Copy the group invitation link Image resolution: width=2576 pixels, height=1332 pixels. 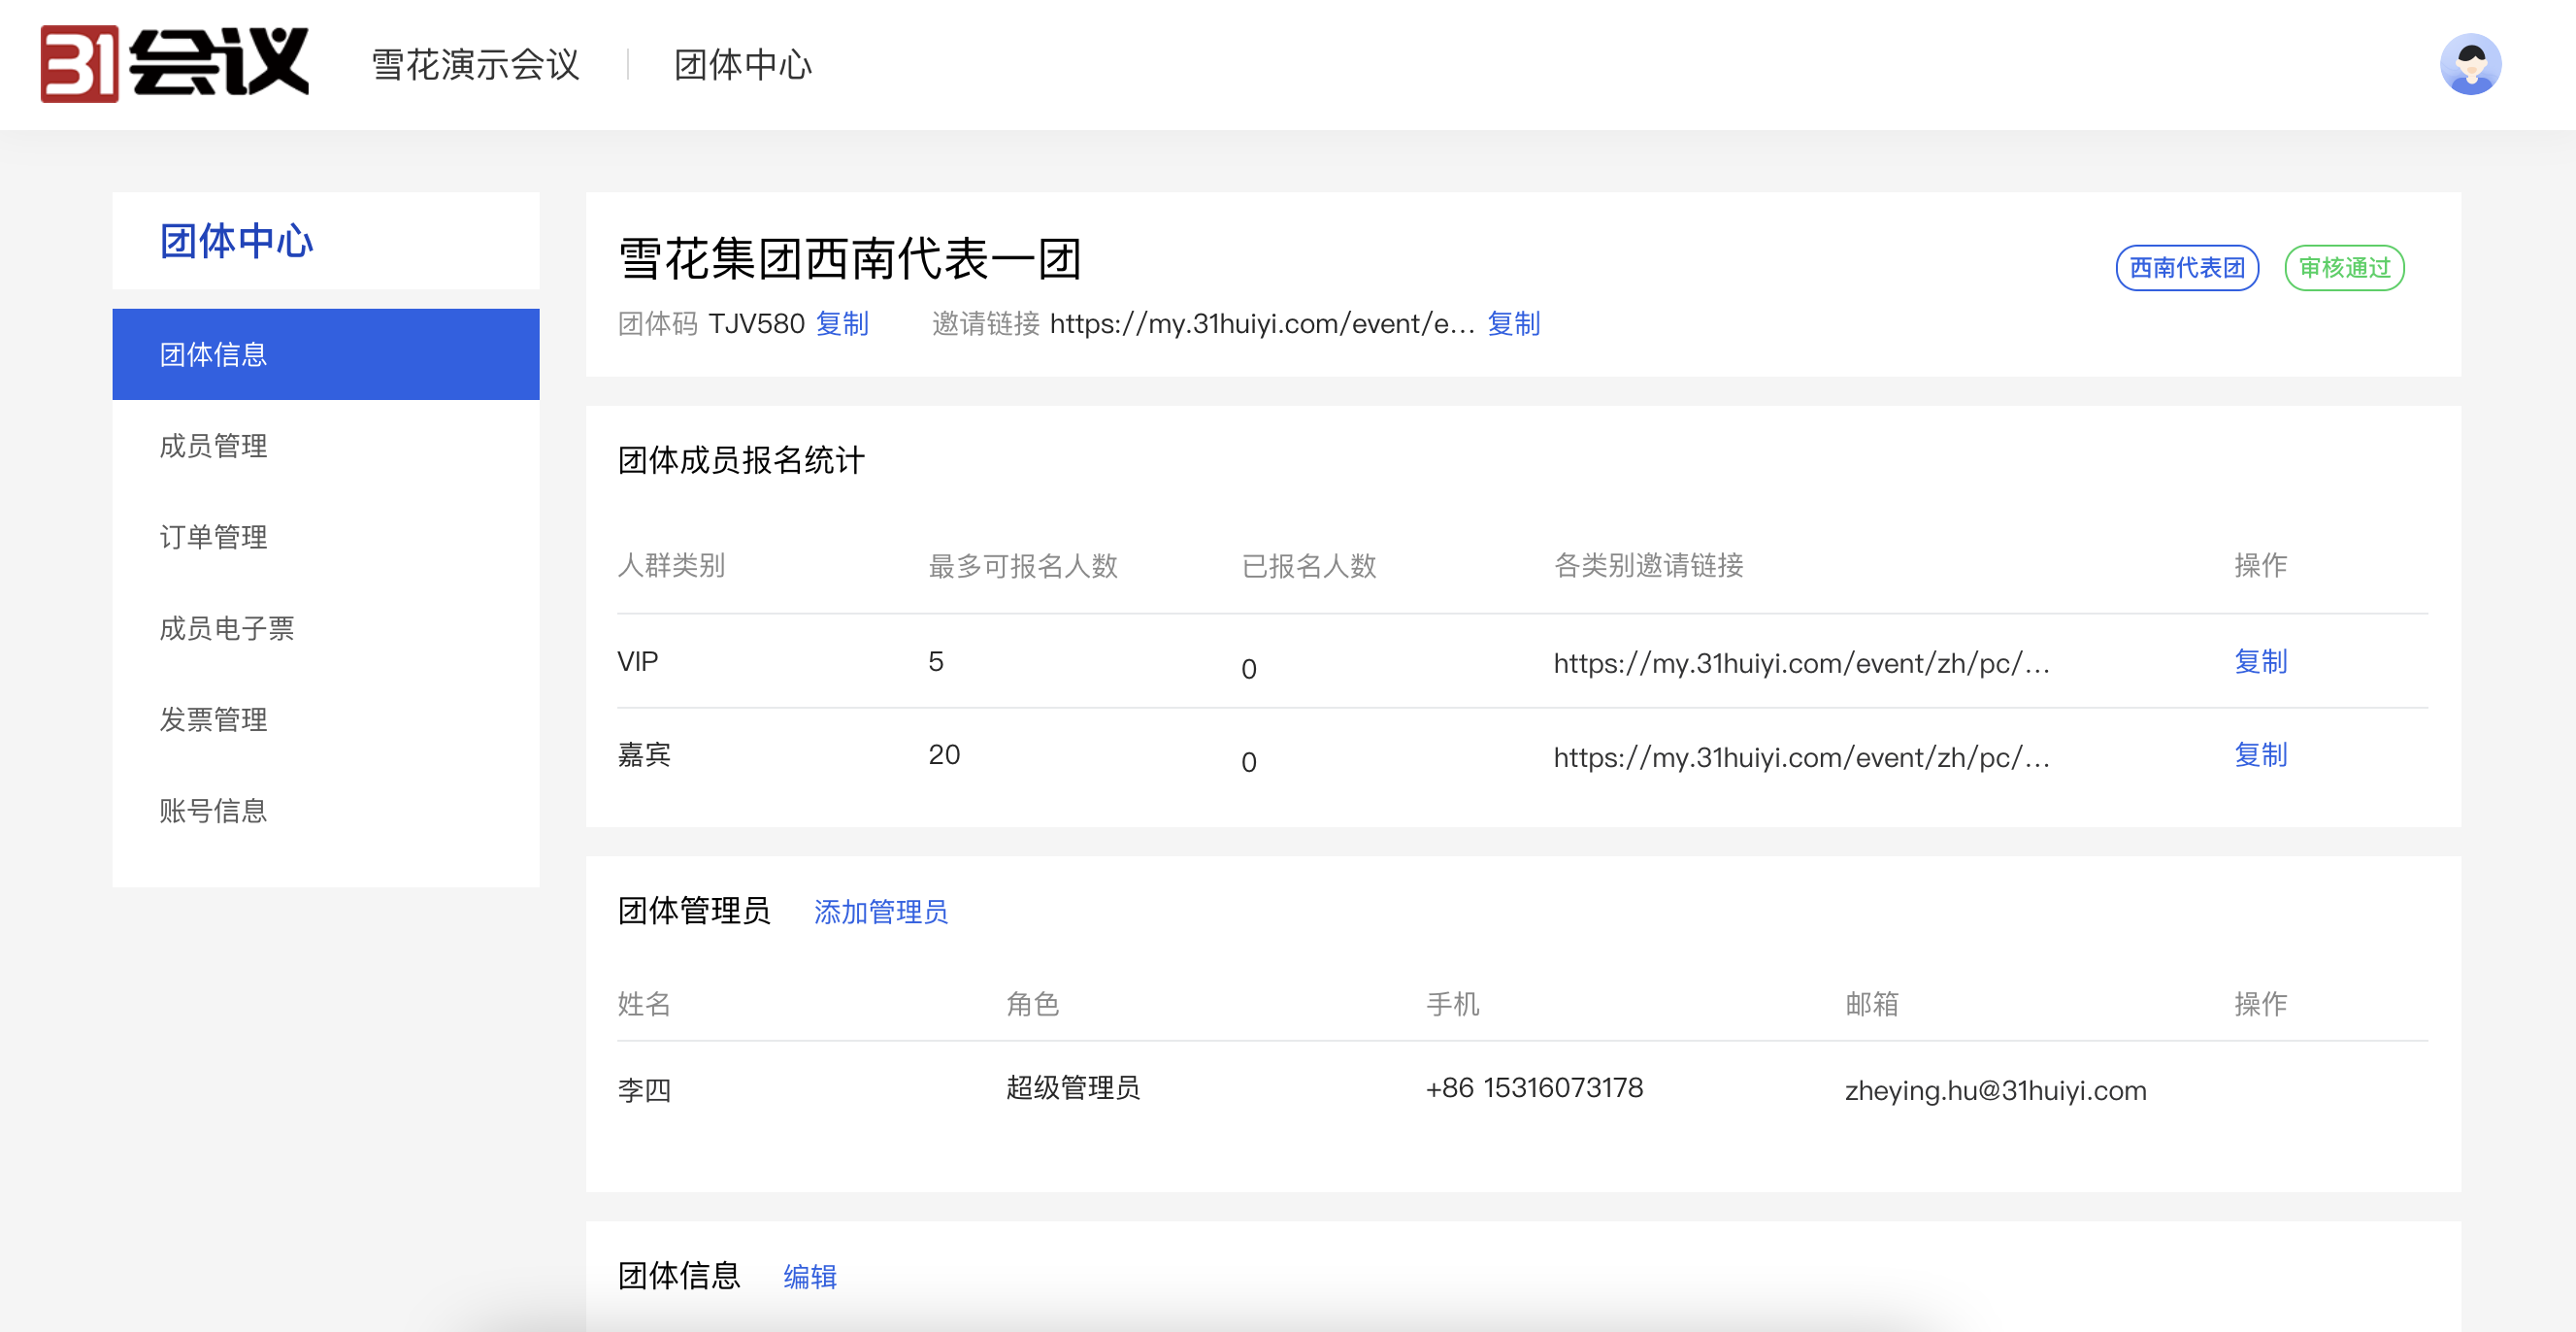[1513, 324]
